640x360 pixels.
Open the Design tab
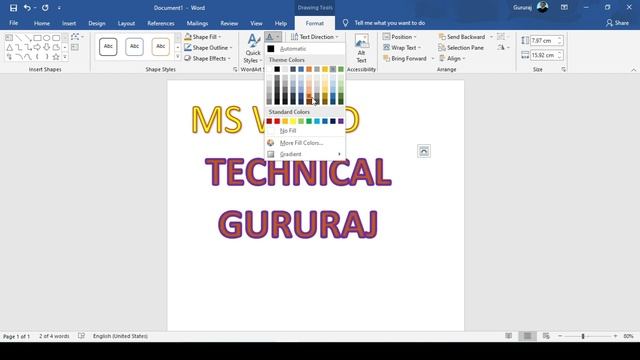(x=97, y=23)
